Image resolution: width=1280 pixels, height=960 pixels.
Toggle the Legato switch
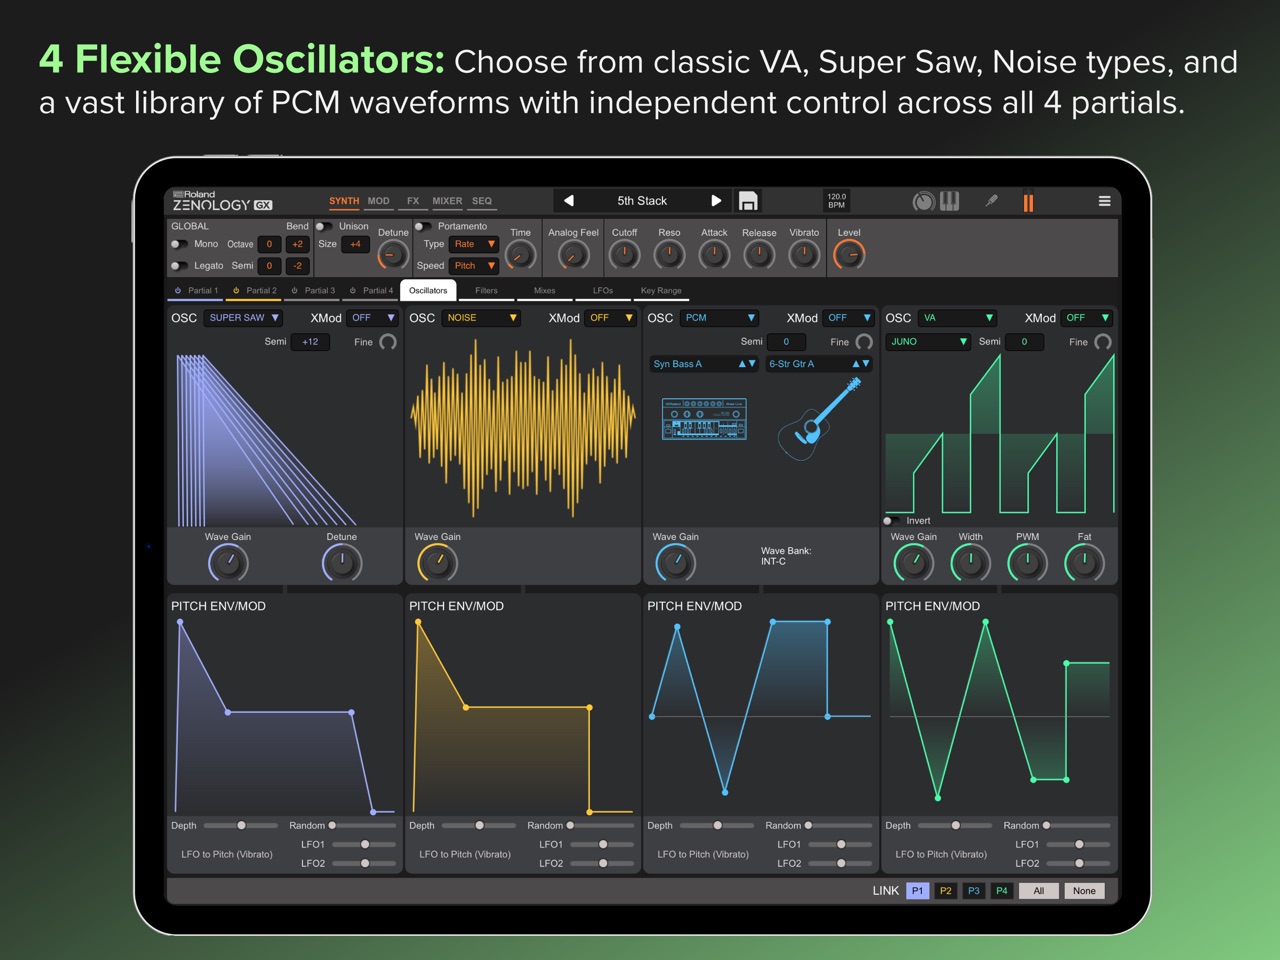178,266
